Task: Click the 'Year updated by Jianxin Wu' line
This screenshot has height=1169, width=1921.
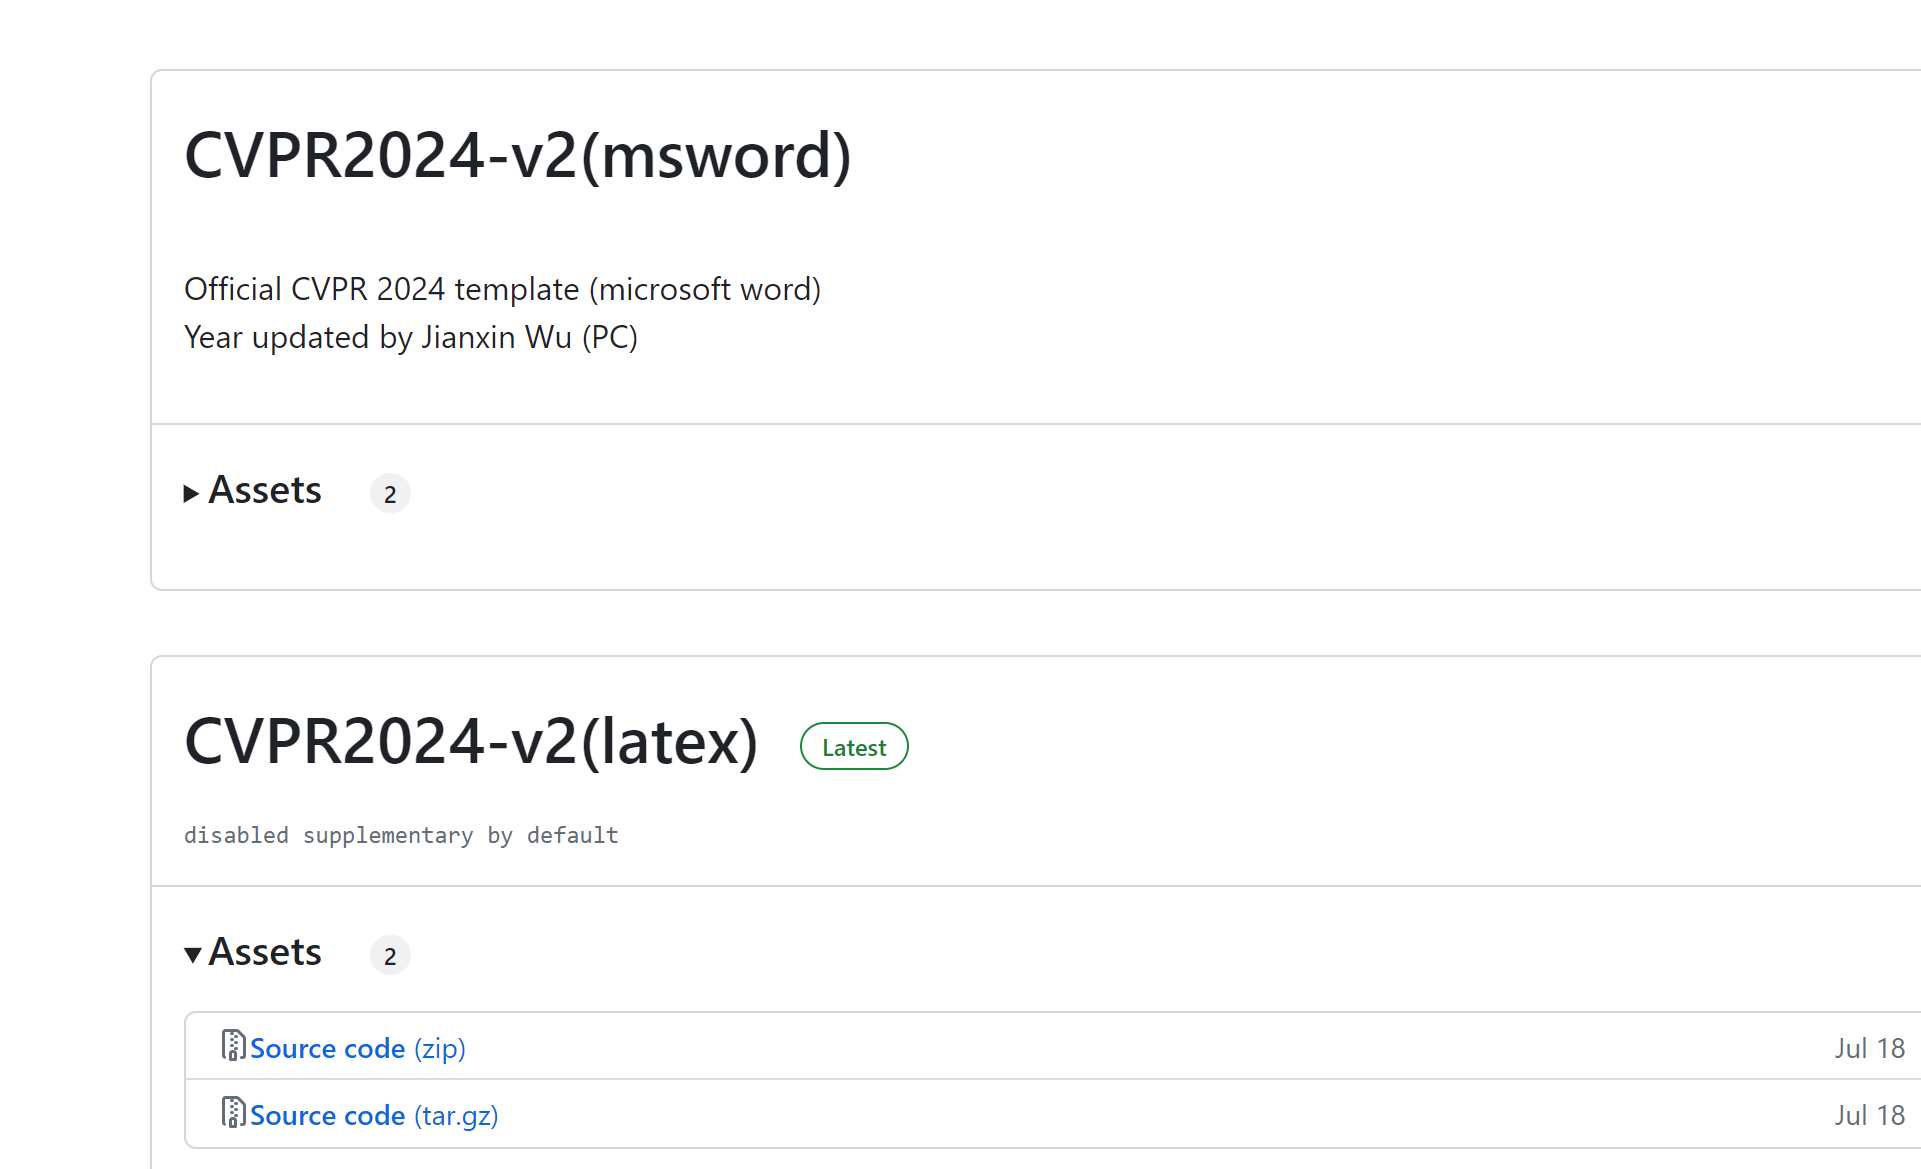Action: pyautogui.click(x=411, y=337)
